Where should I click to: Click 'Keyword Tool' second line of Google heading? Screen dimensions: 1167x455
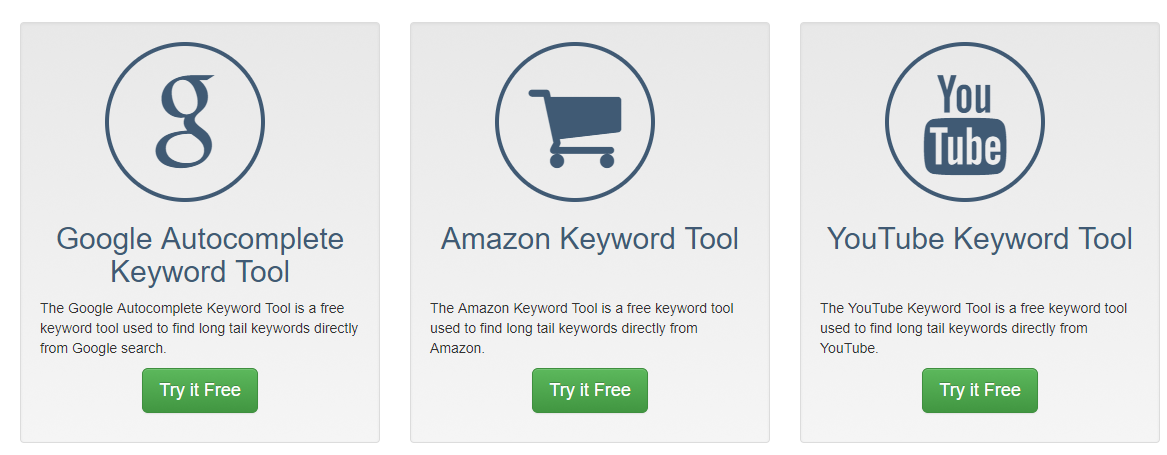coord(199,272)
